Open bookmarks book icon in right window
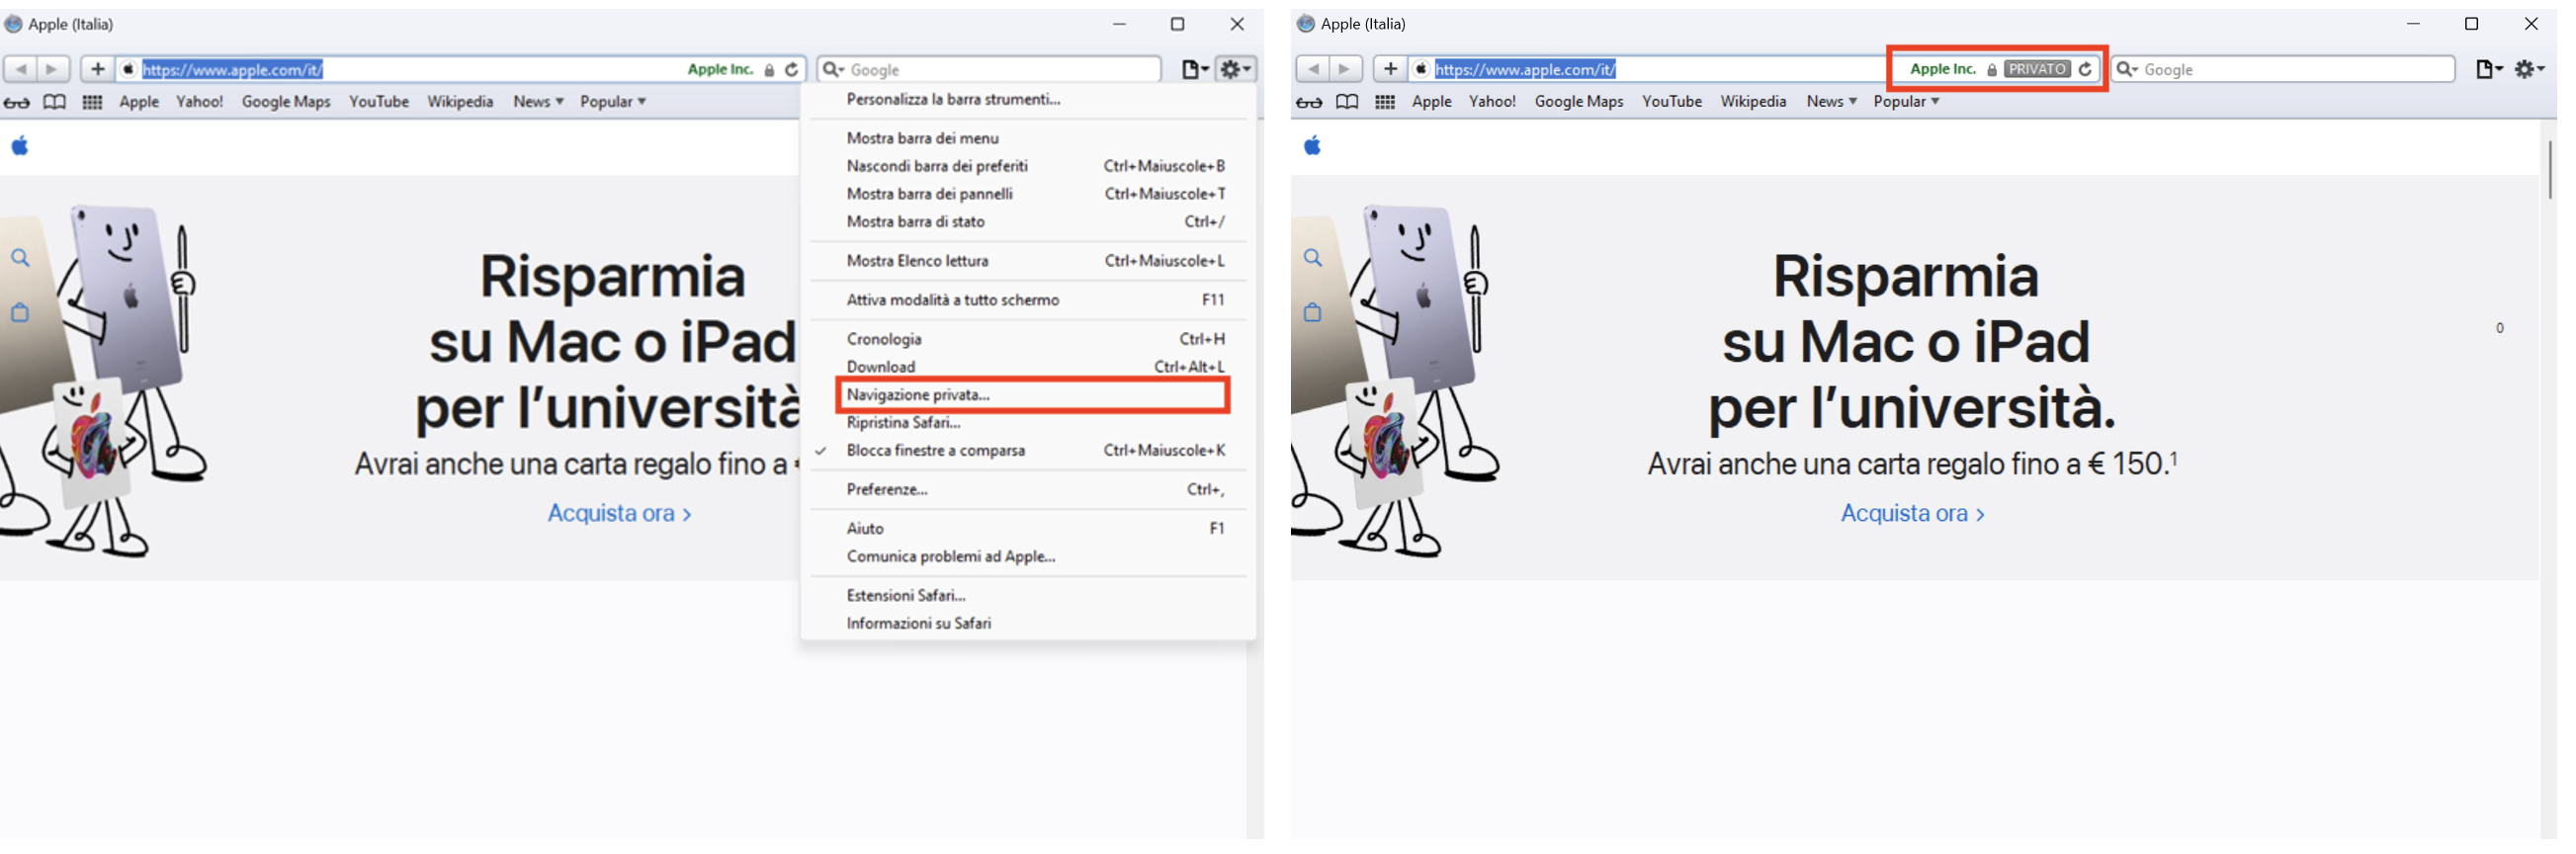The image size is (2576, 854). [1348, 102]
